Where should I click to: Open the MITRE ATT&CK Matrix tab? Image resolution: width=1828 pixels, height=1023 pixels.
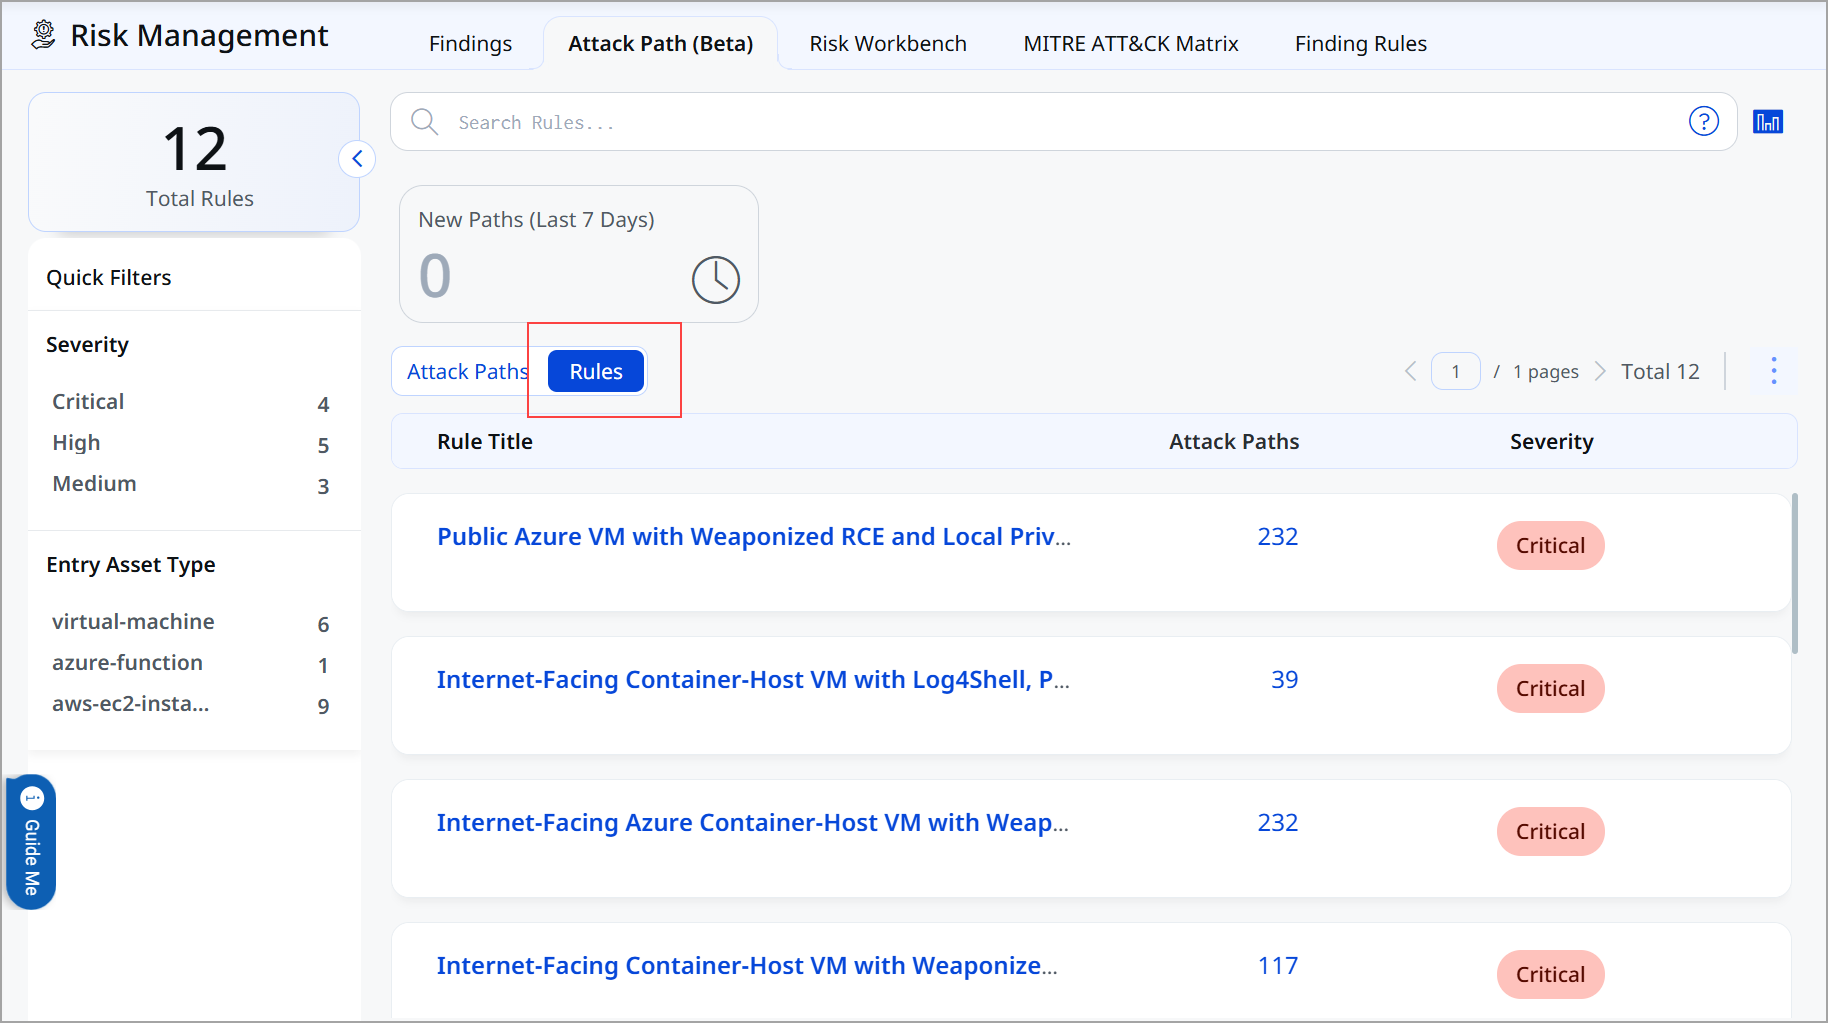click(x=1131, y=44)
